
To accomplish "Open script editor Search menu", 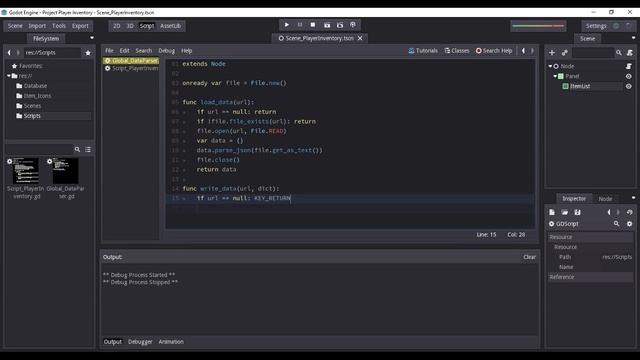I will [144, 51].
